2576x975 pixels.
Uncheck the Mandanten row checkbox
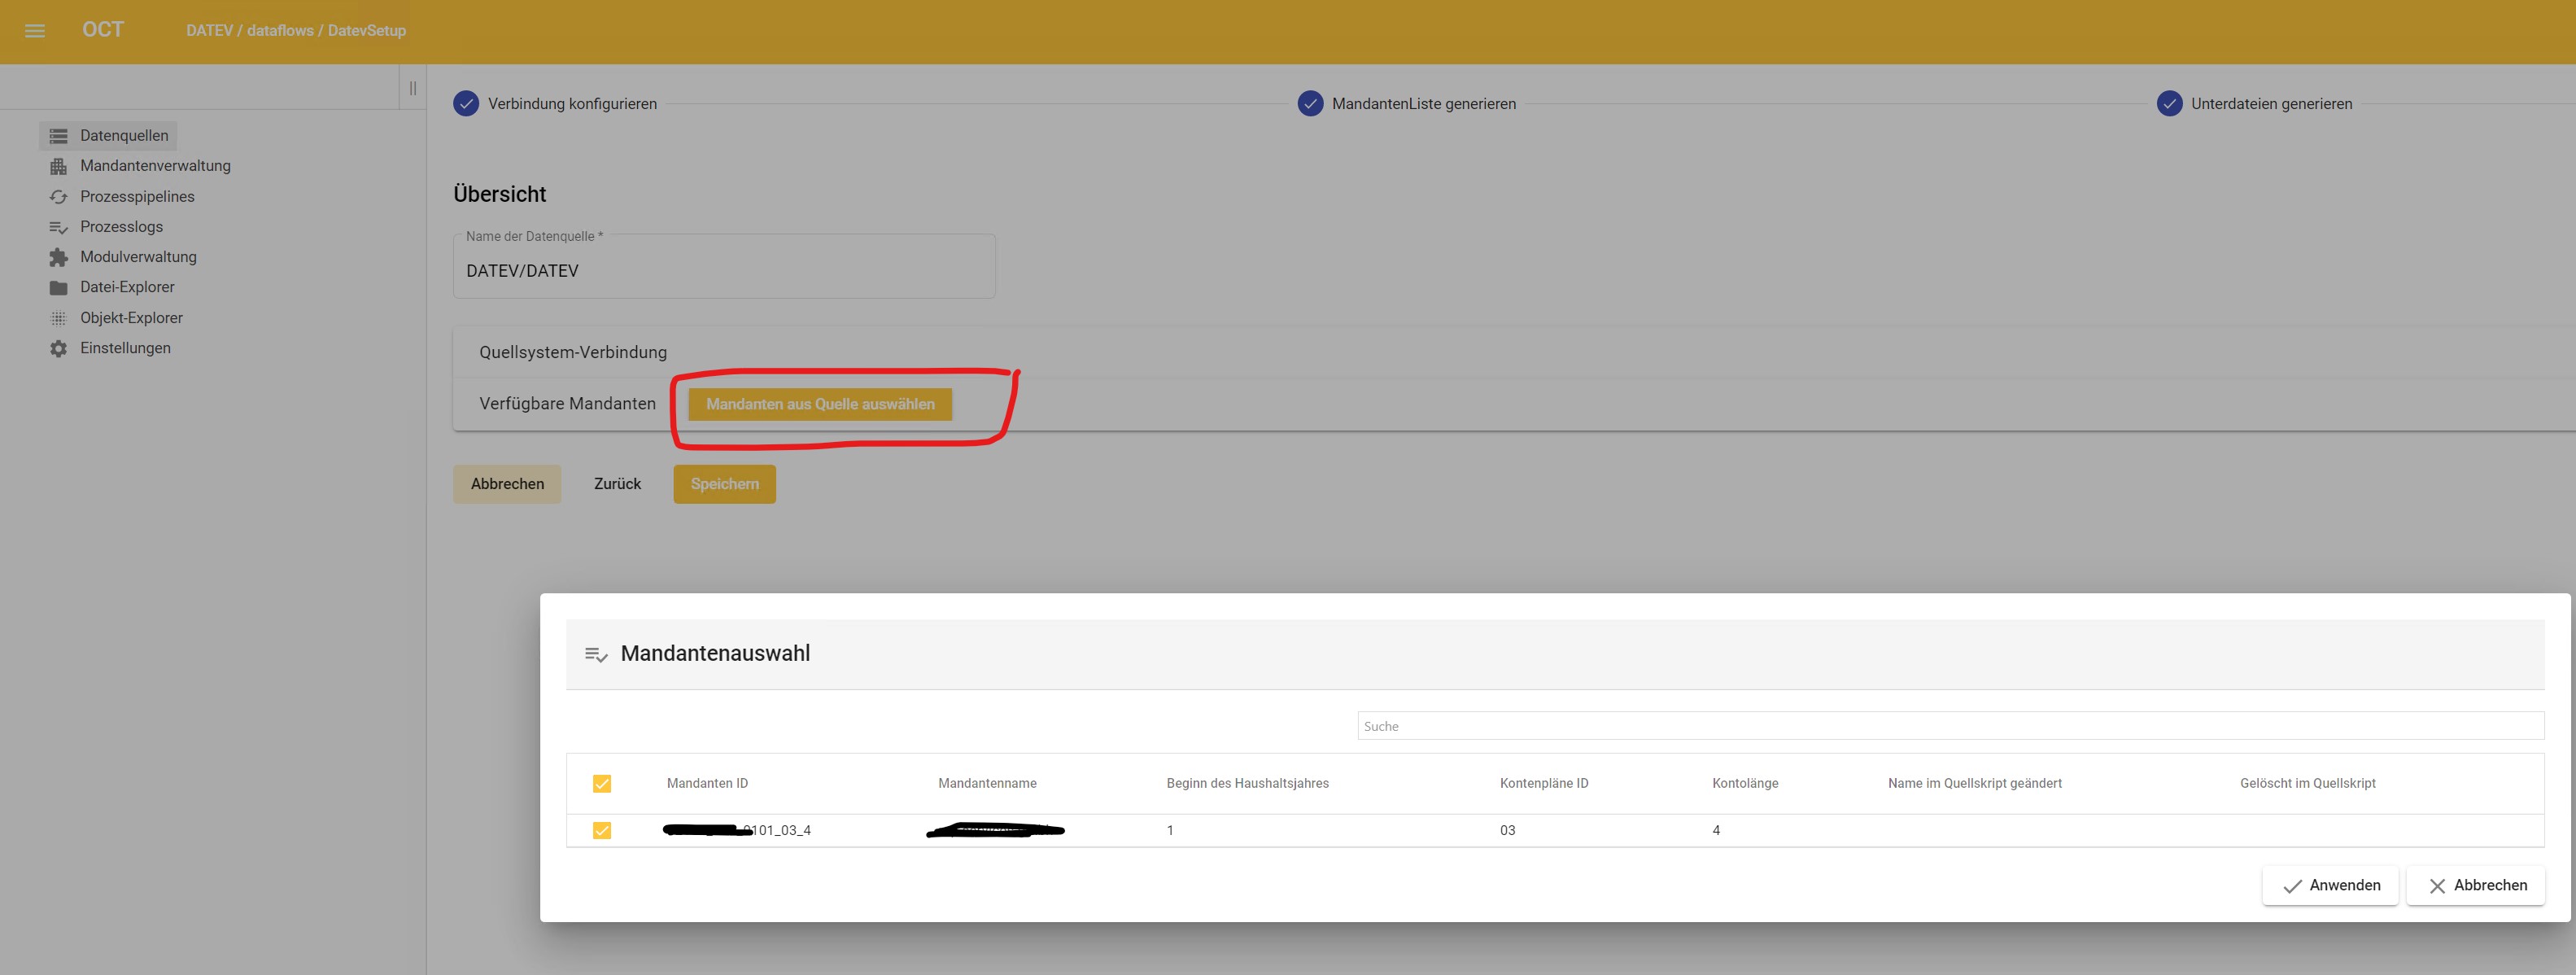[x=602, y=830]
